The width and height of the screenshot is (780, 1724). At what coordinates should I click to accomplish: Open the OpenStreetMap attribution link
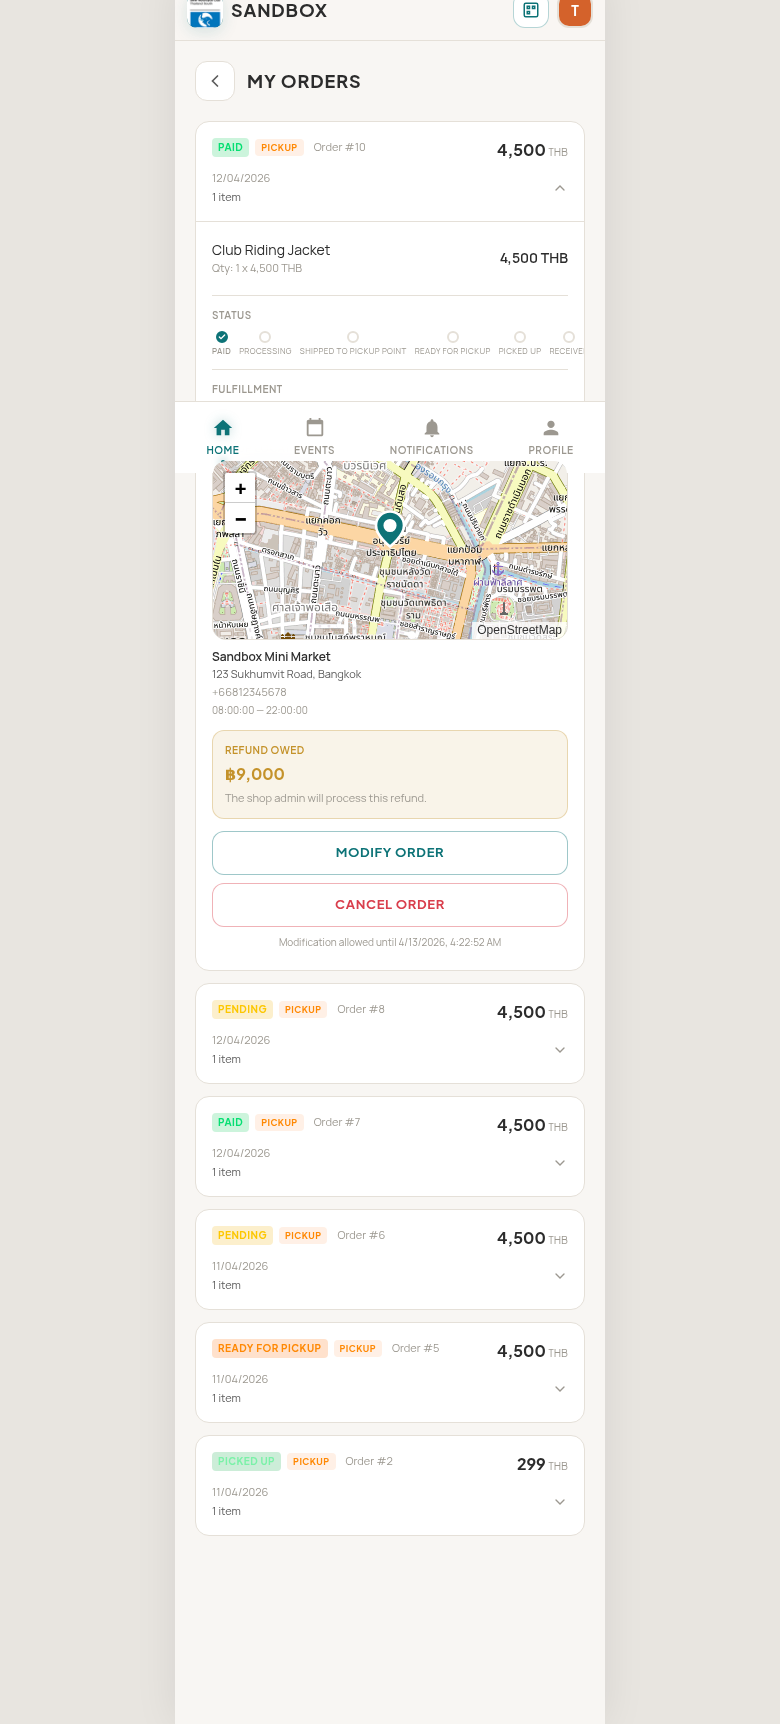point(519,630)
